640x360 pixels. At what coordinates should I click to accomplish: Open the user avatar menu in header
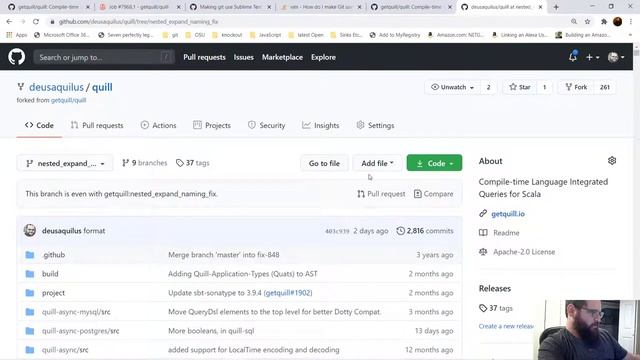click(616, 58)
